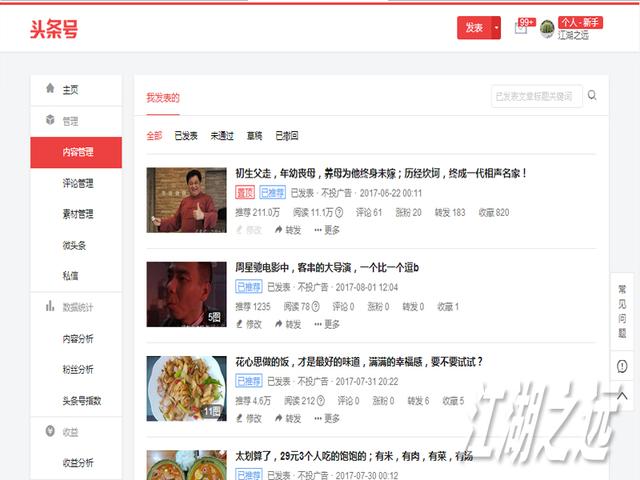Filter articles by 全部
Viewport: 640px width, 480px height.
154,136
